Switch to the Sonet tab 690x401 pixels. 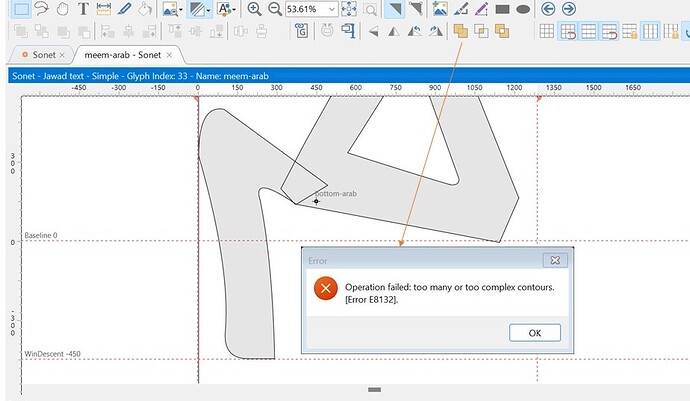[44, 55]
